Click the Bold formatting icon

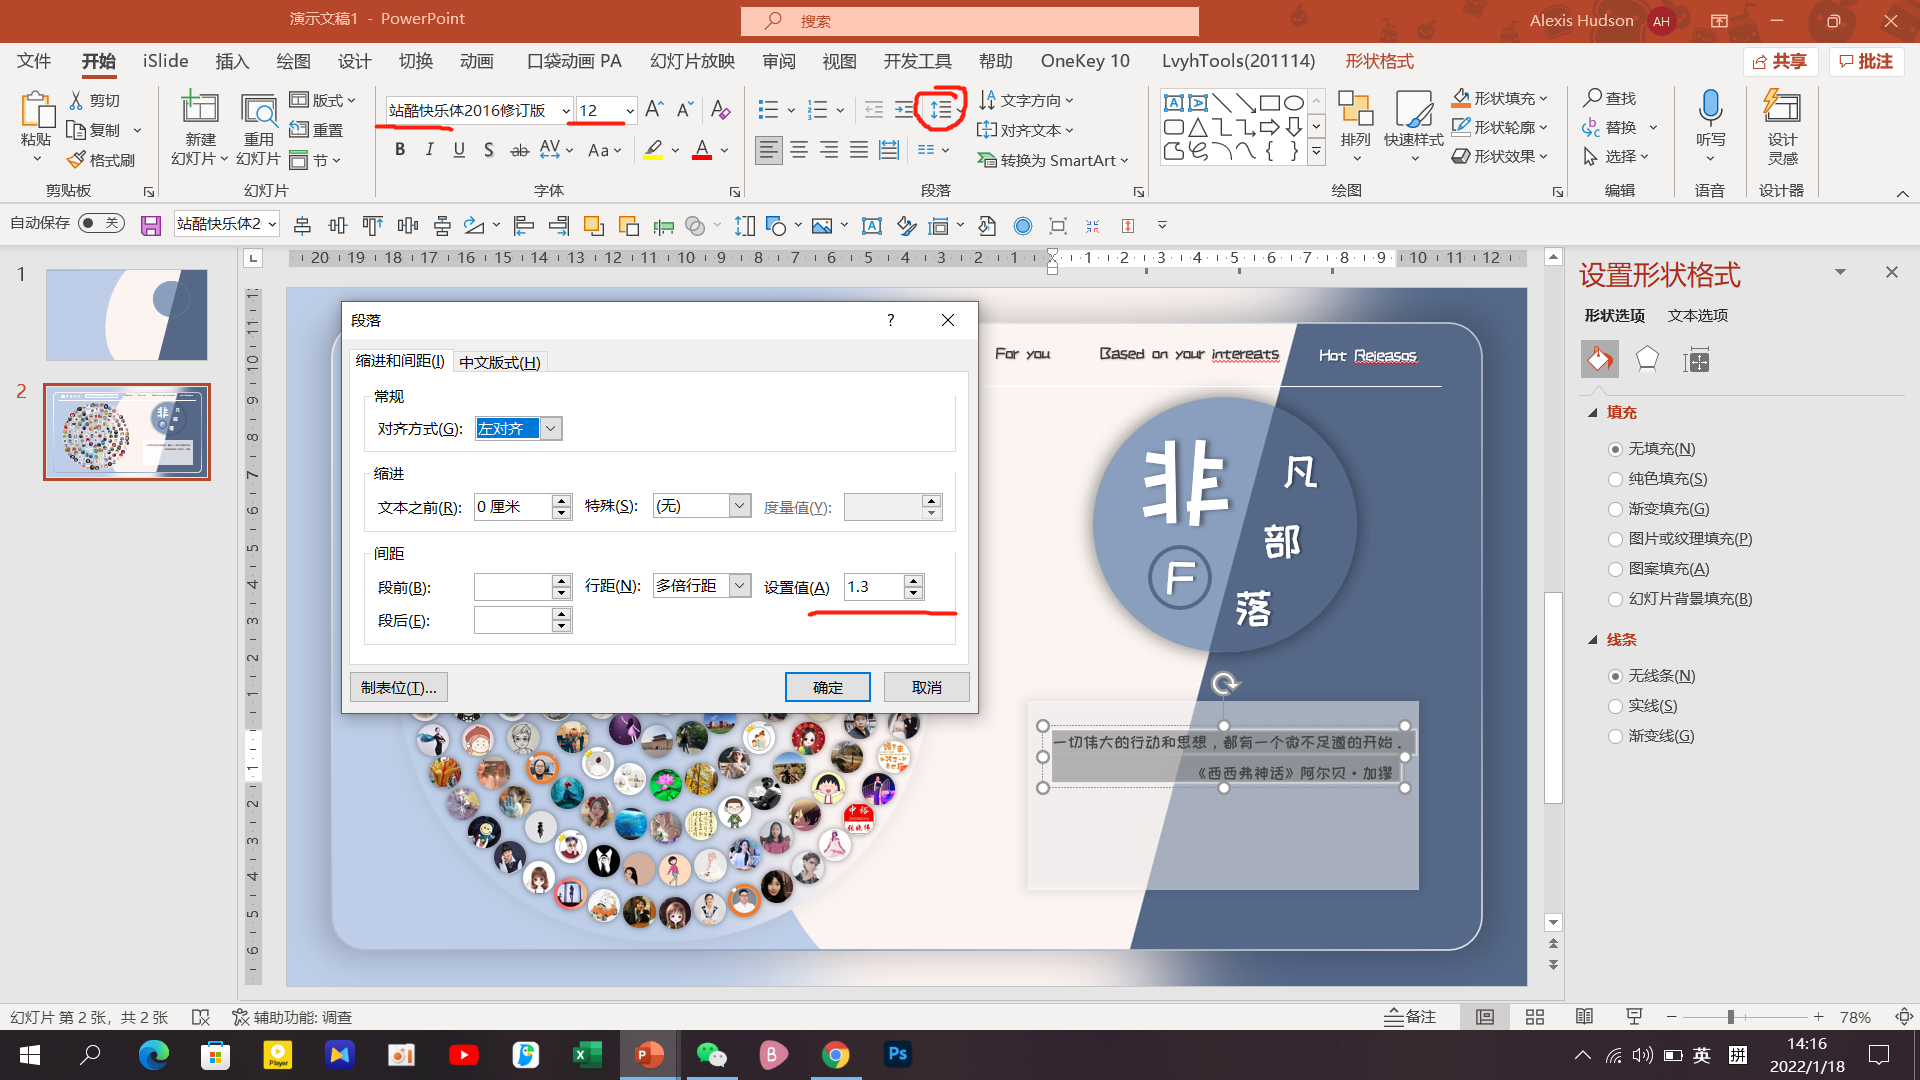(x=400, y=150)
